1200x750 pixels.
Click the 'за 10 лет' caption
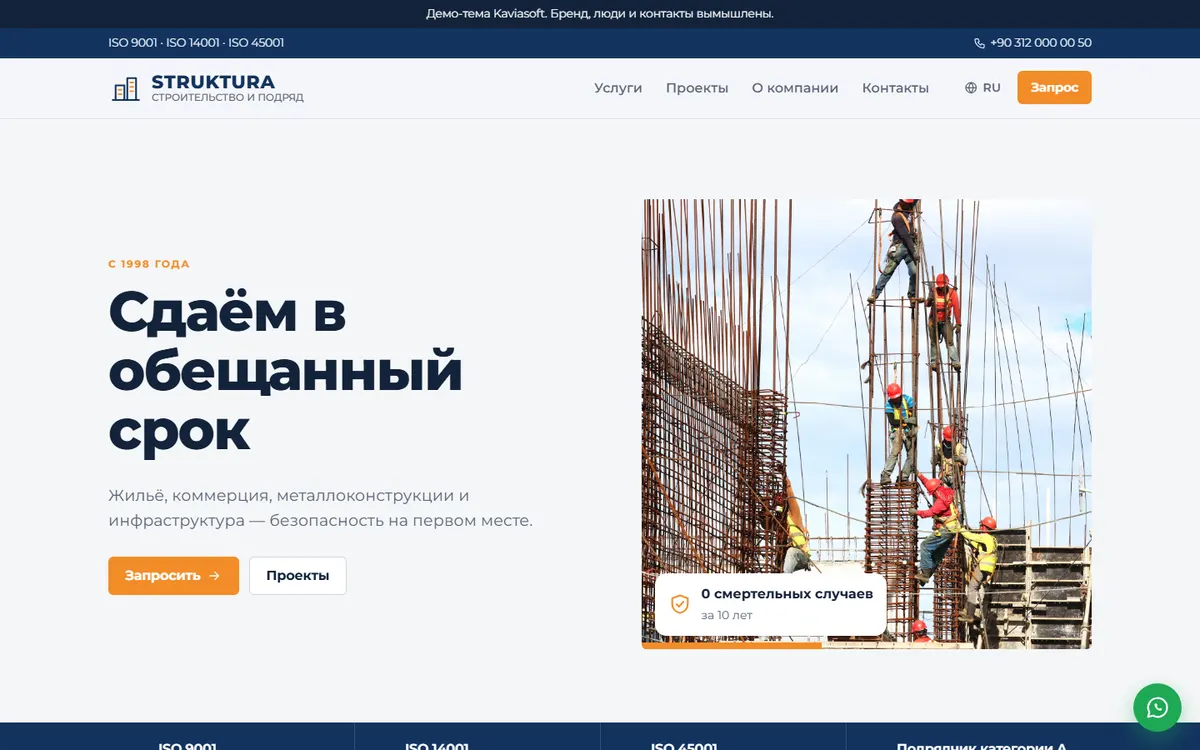[727, 615]
